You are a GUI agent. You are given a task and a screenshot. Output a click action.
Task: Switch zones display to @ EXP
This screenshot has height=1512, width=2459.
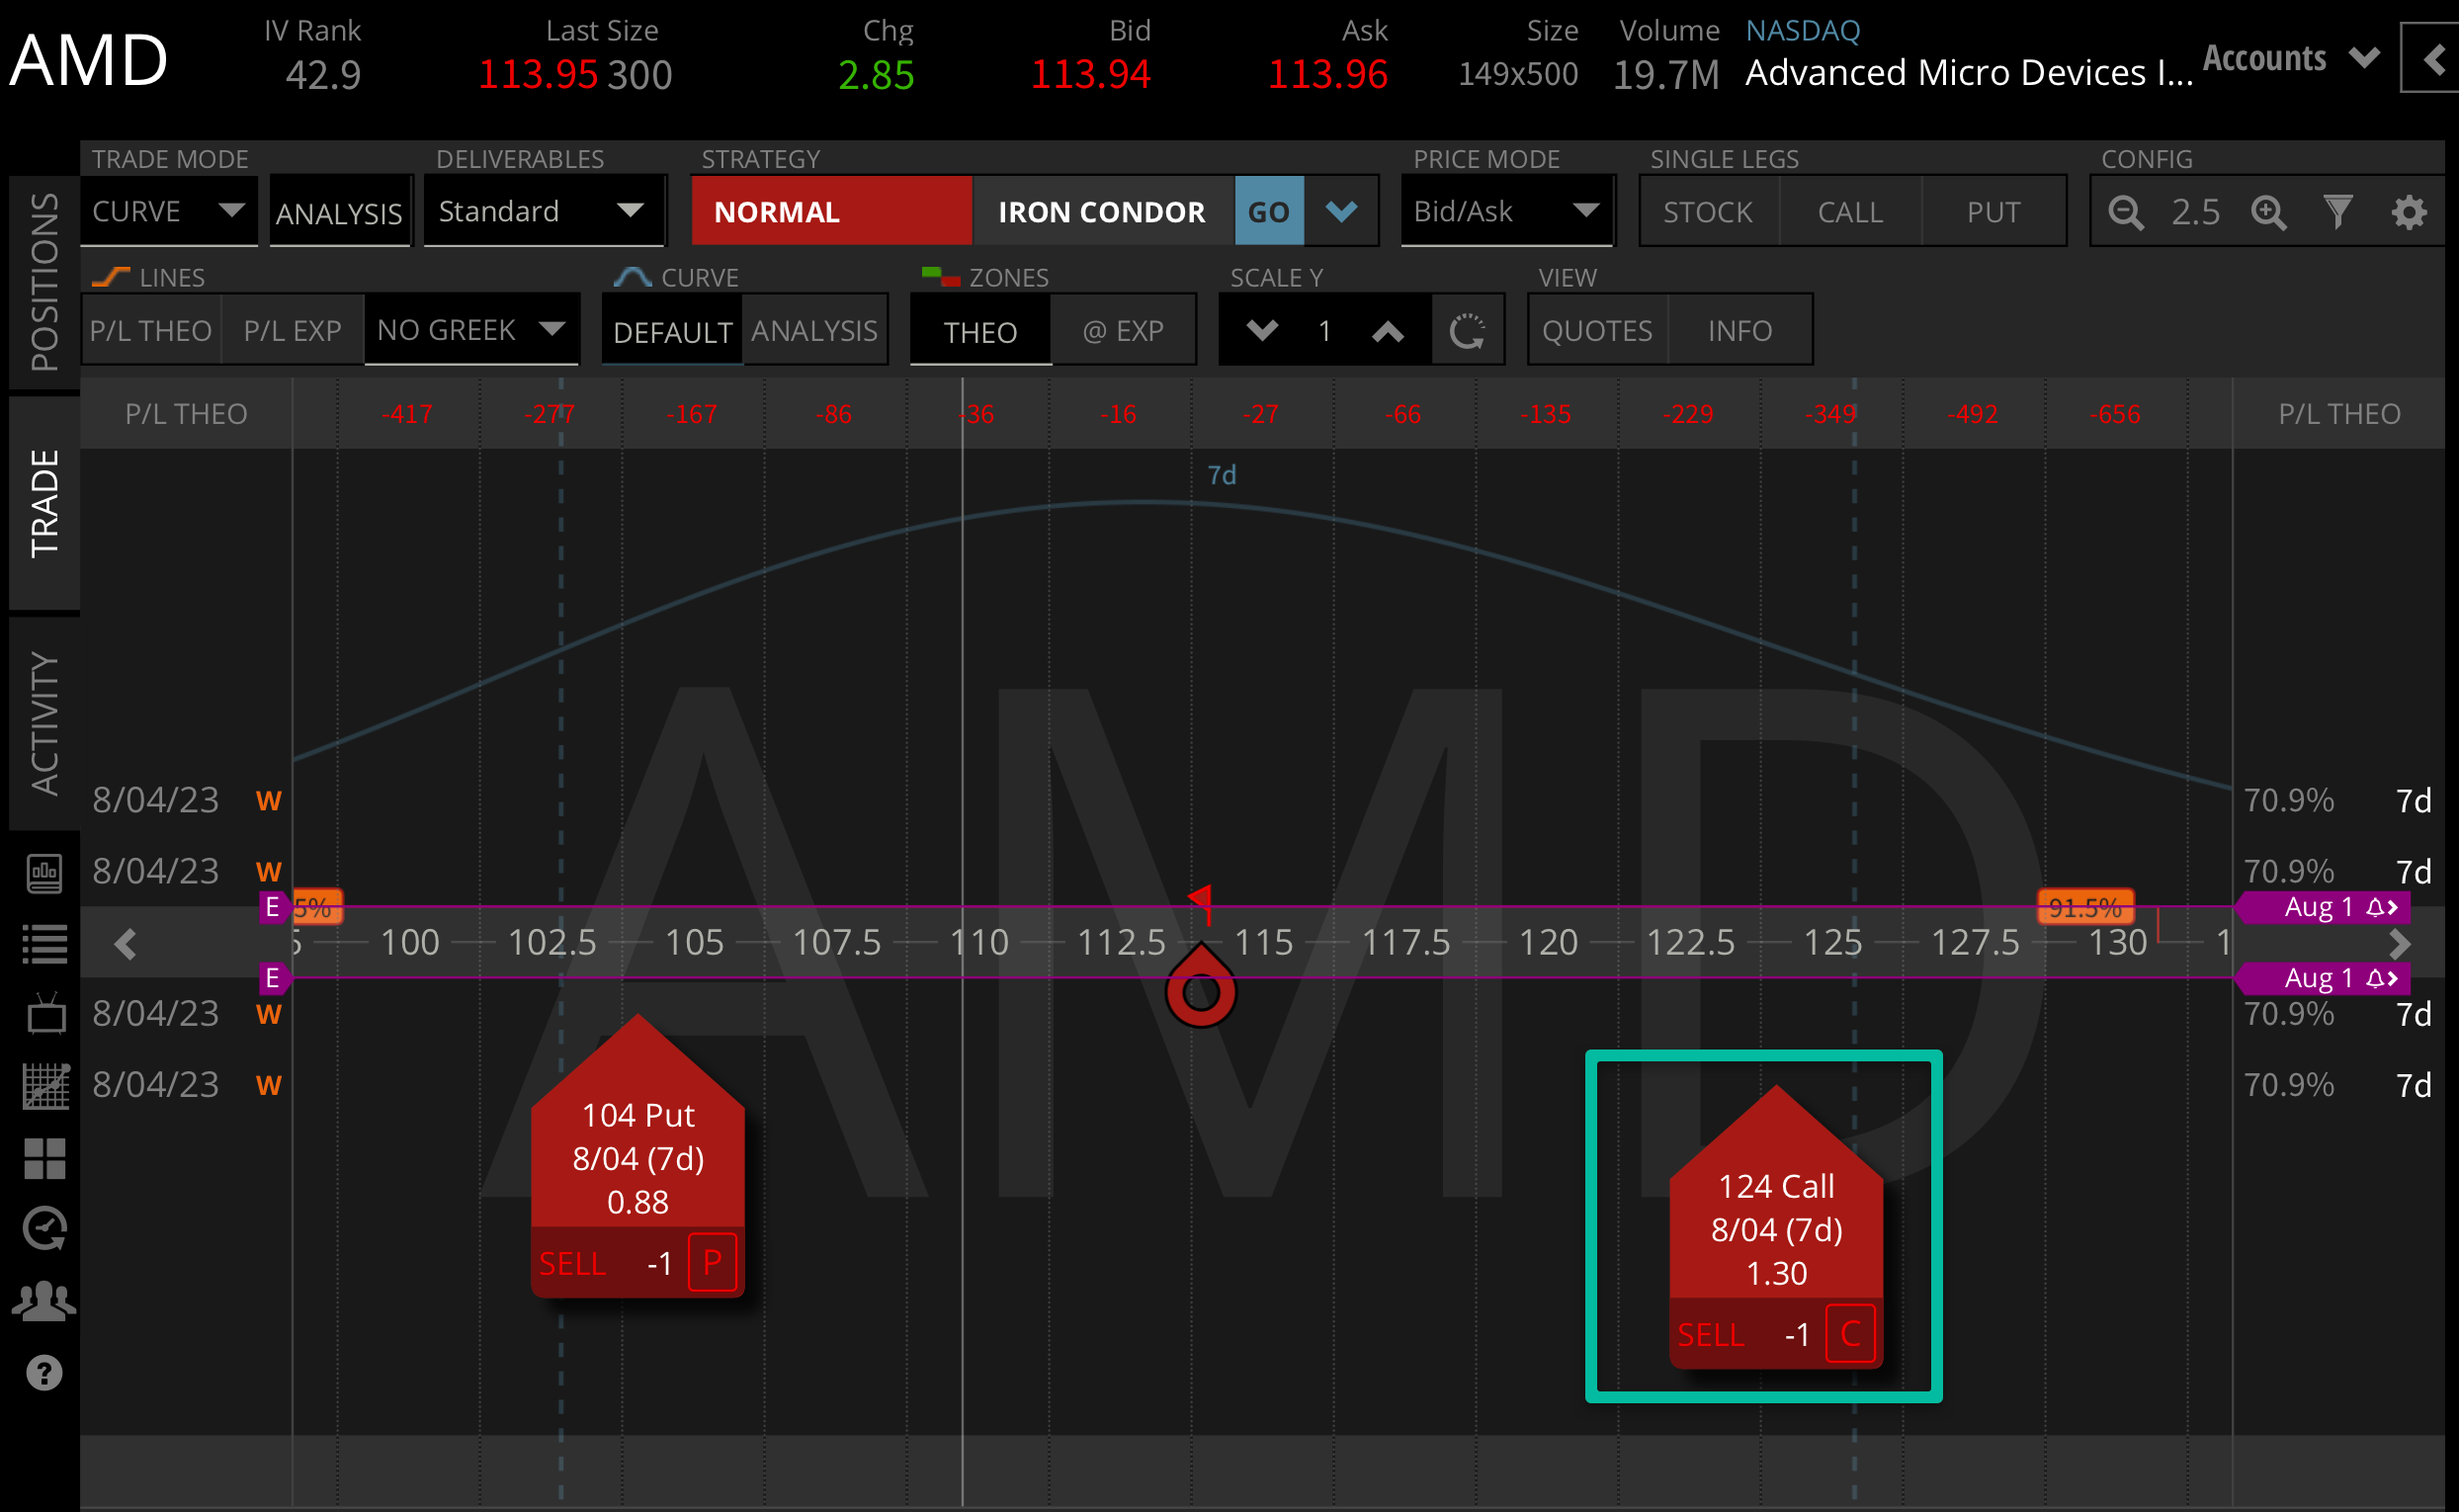(1124, 330)
